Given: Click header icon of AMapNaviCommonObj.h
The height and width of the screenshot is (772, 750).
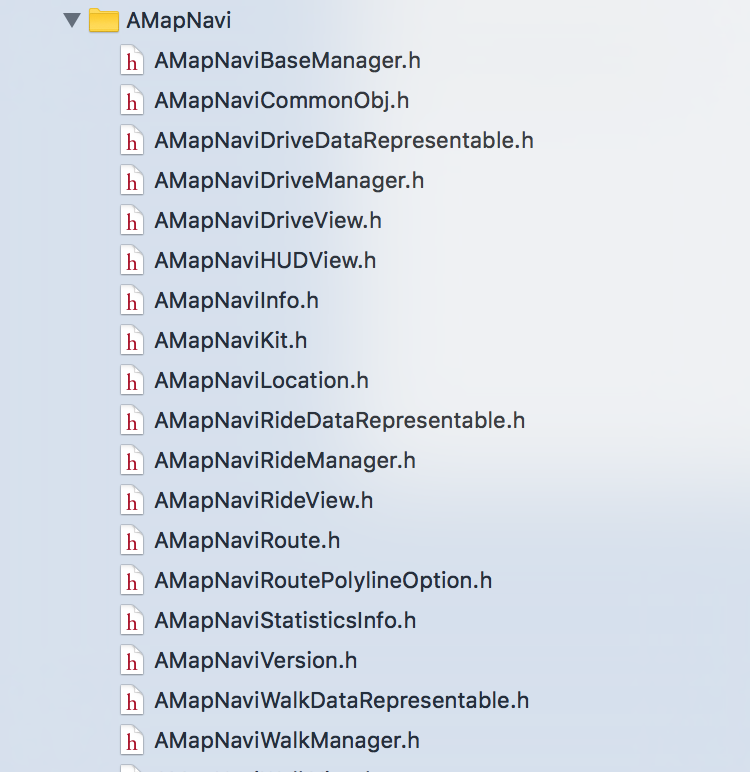Looking at the screenshot, I should point(131,100).
